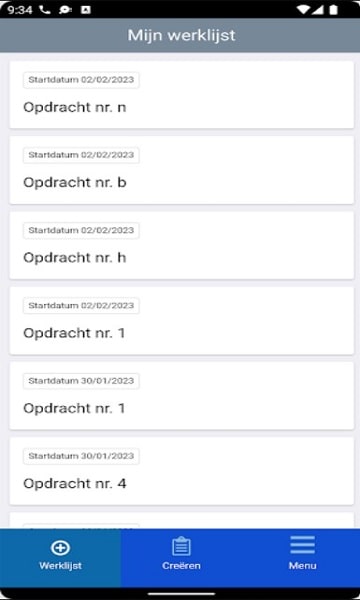Open Opdracht nr. 1 dated 30/01/2023

click(181, 396)
